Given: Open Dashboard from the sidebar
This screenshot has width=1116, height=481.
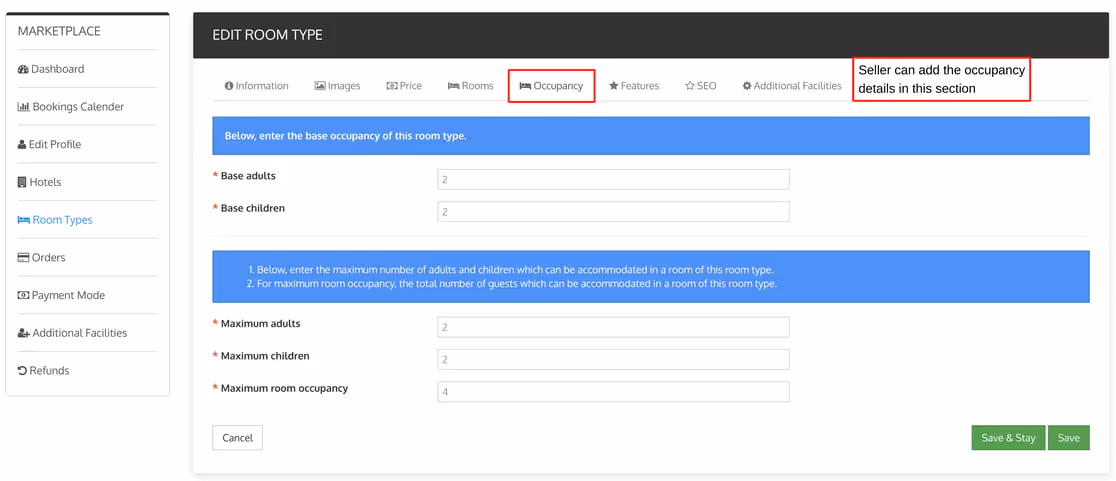Looking at the screenshot, I should pyautogui.click(x=51, y=70).
